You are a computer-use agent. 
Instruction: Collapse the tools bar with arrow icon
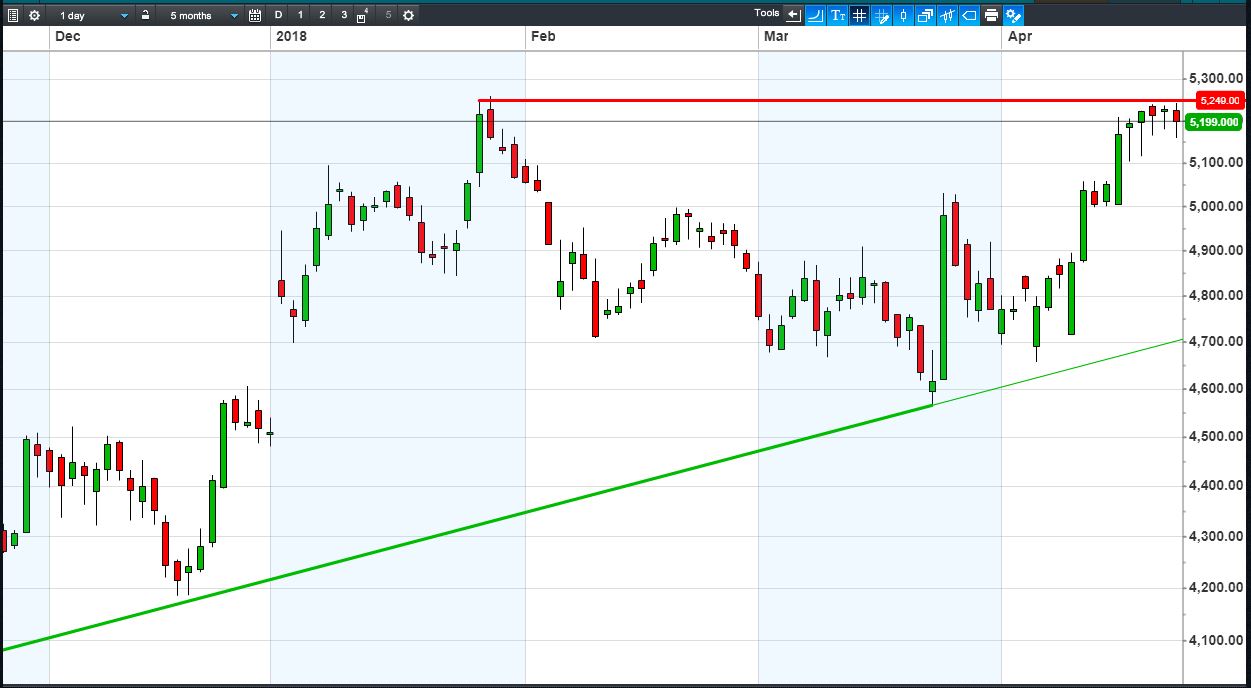pyautogui.click(x=794, y=15)
